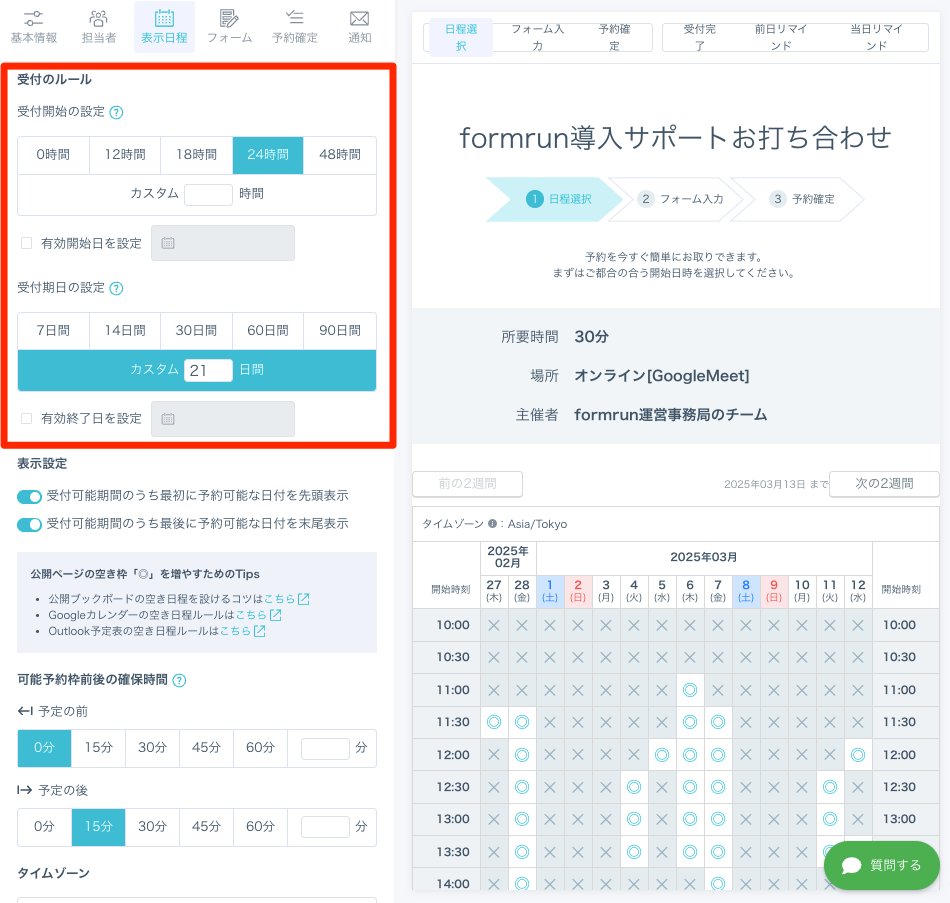This screenshot has width=950, height=903.
Task: Select 60日間 reception period option
Action: click(x=268, y=331)
